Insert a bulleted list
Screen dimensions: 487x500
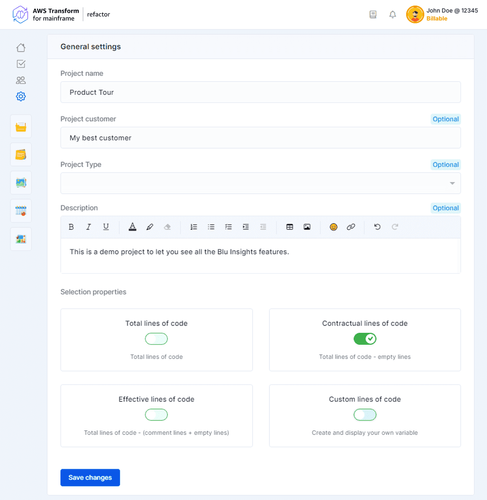click(x=211, y=227)
